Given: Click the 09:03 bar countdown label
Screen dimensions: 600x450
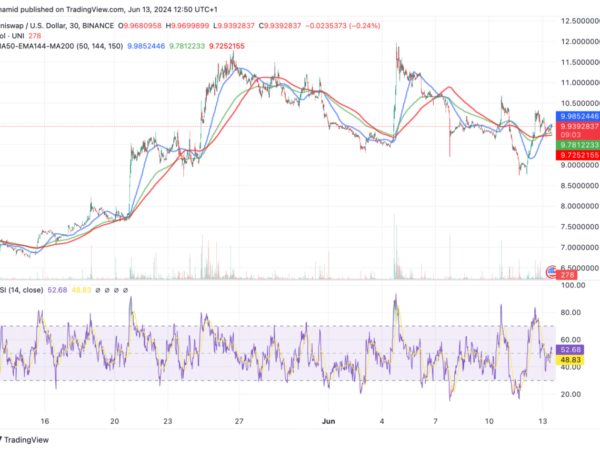Looking at the screenshot, I should coord(571,135).
